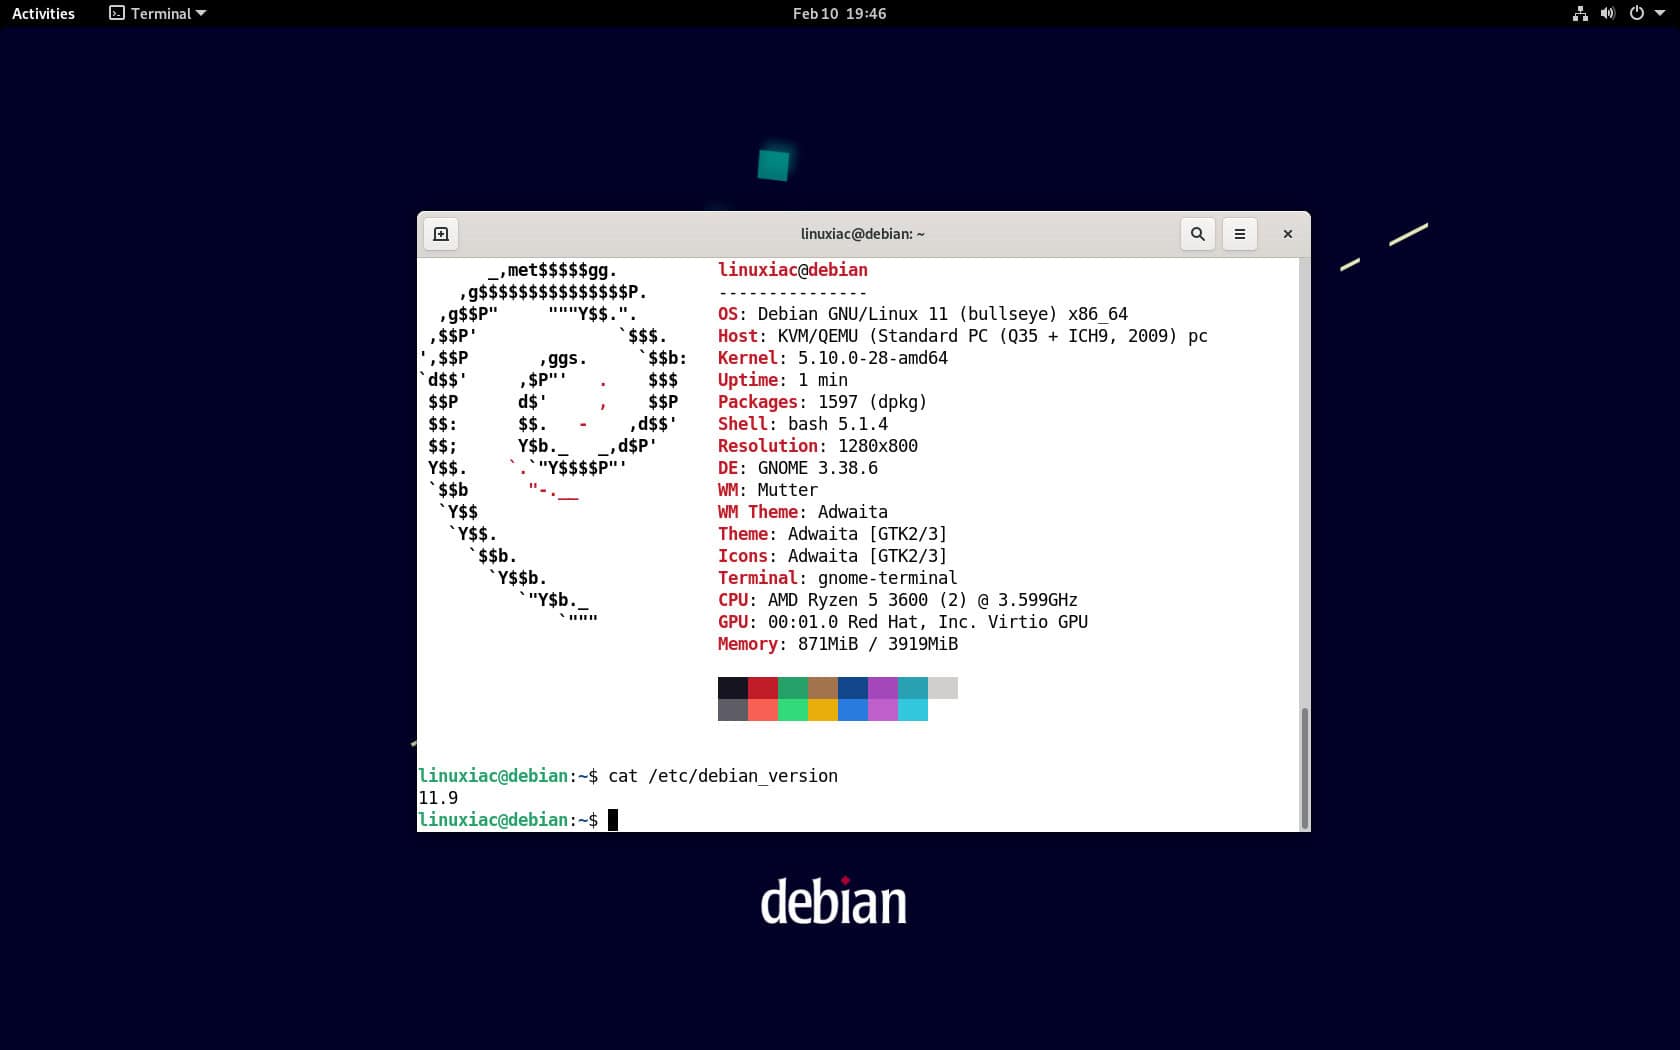
Task: Open a new terminal tab
Action: pos(440,233)
